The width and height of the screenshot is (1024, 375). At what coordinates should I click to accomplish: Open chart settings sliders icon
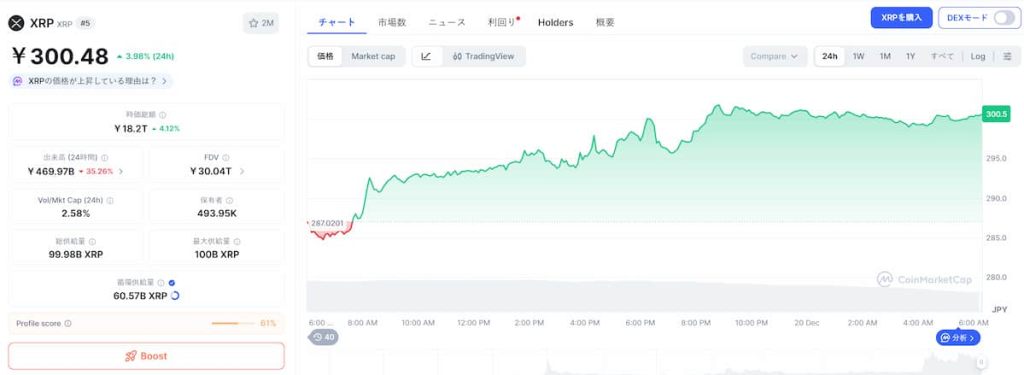tap(1008, 56)
